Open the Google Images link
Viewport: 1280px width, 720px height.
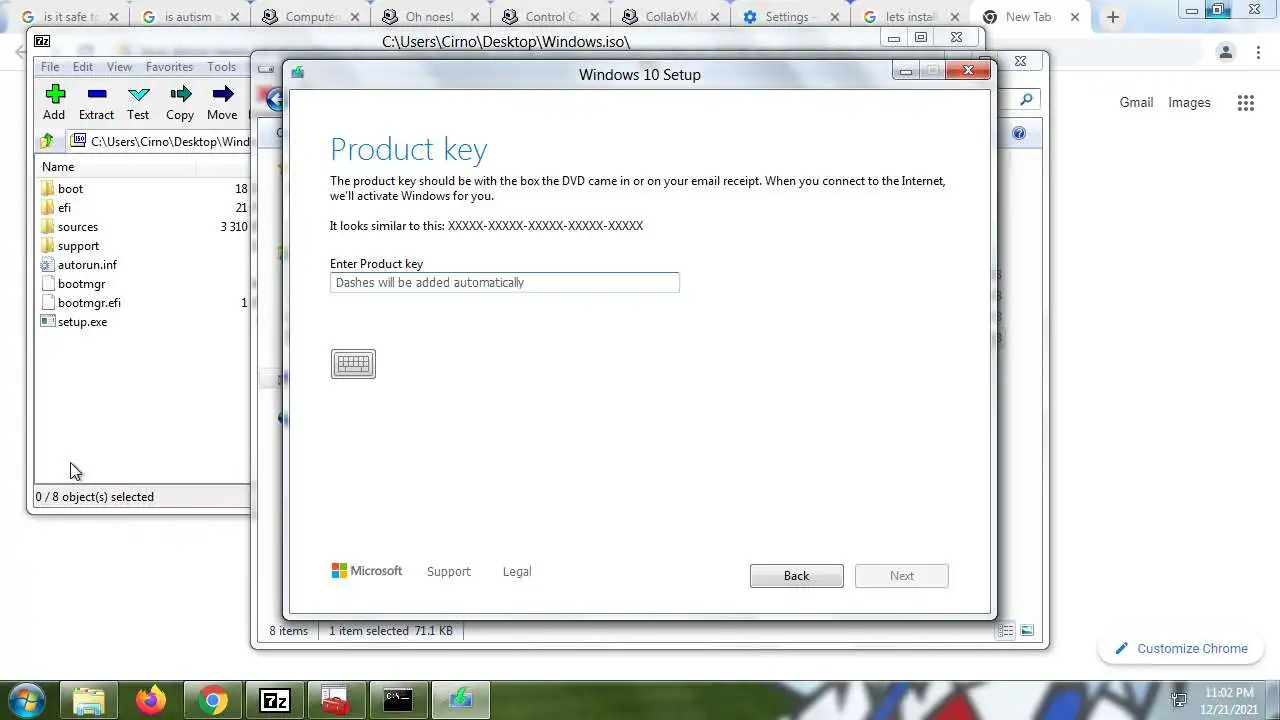1189,102
